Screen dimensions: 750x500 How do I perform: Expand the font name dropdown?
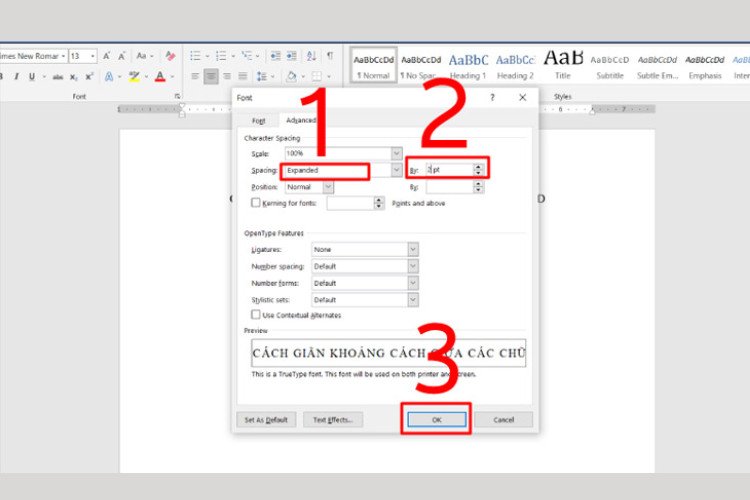point(63,56)
